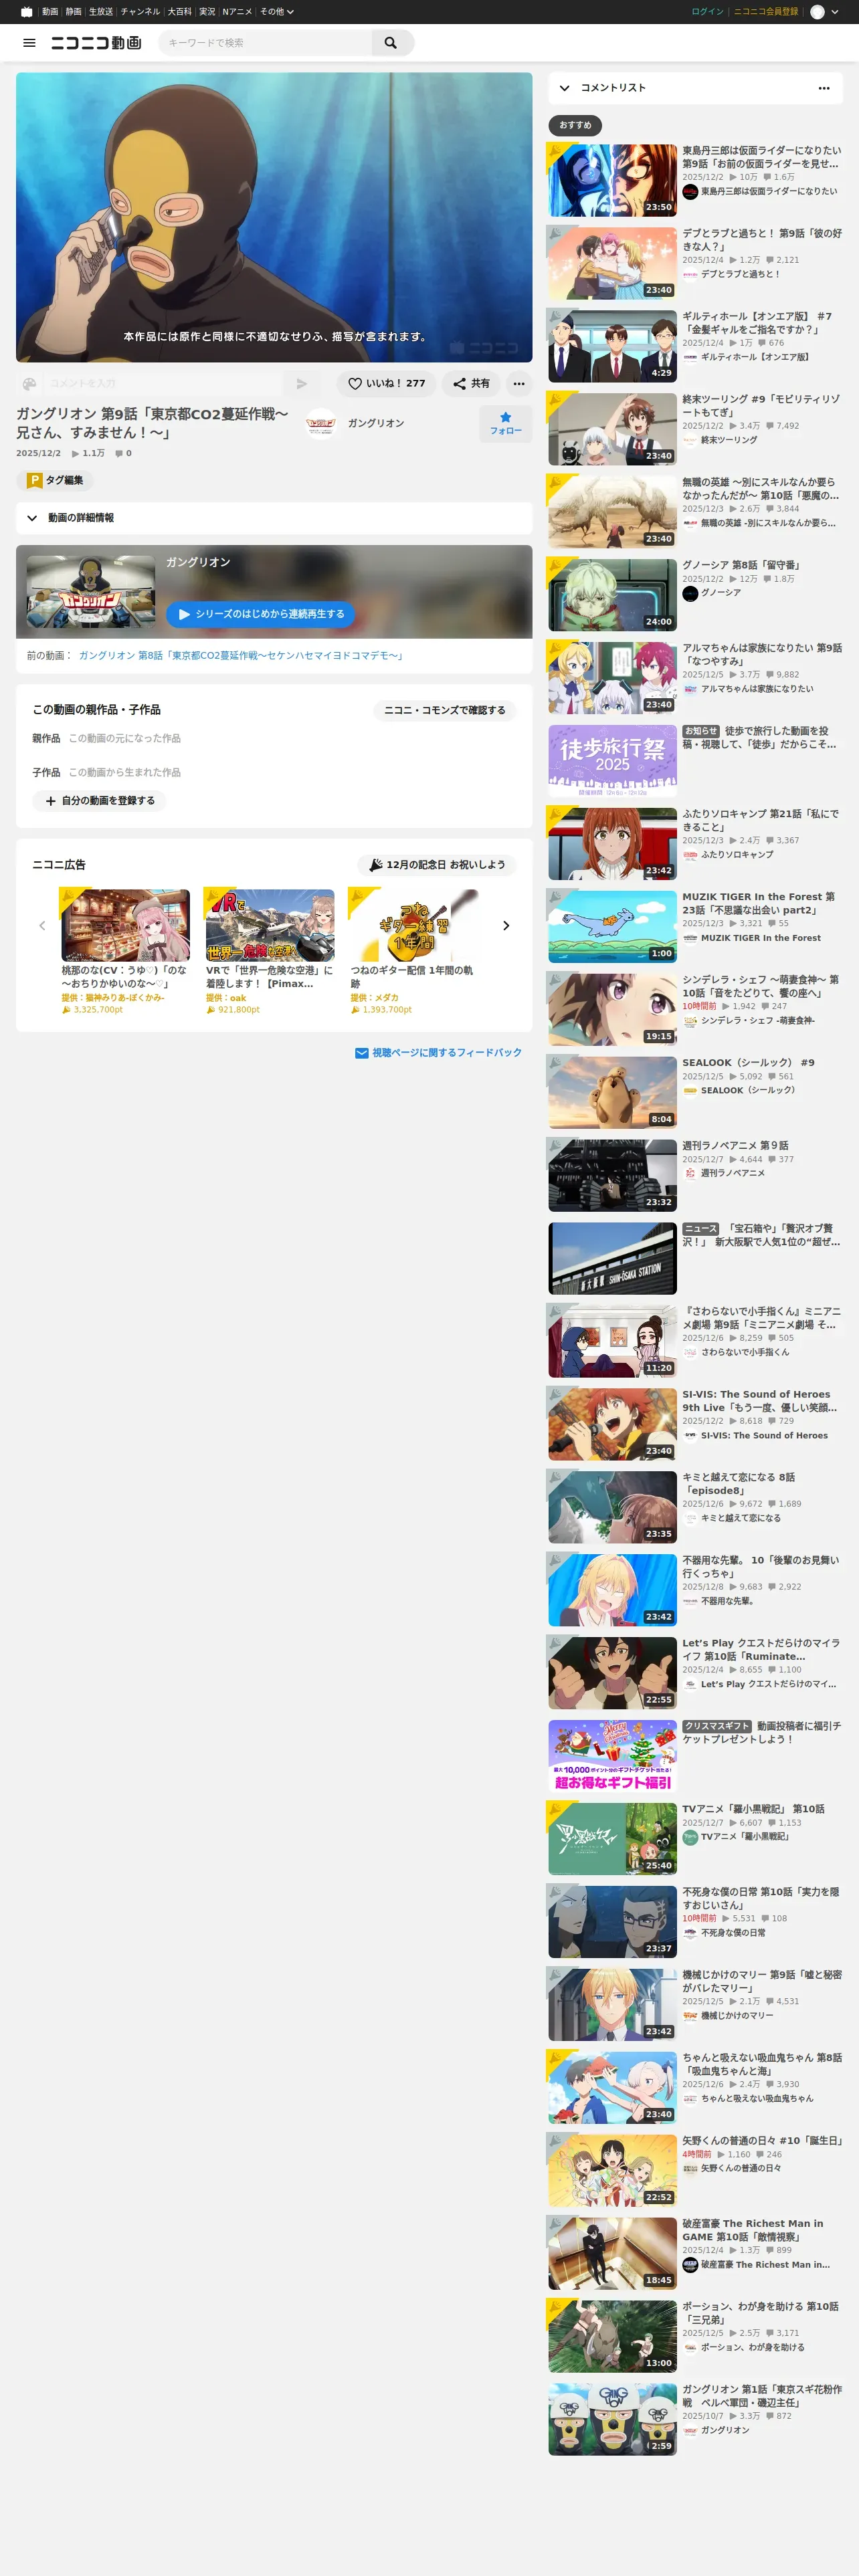
Task: Expand 動画の詳細情報 section
Action: (x=274, y=518)
